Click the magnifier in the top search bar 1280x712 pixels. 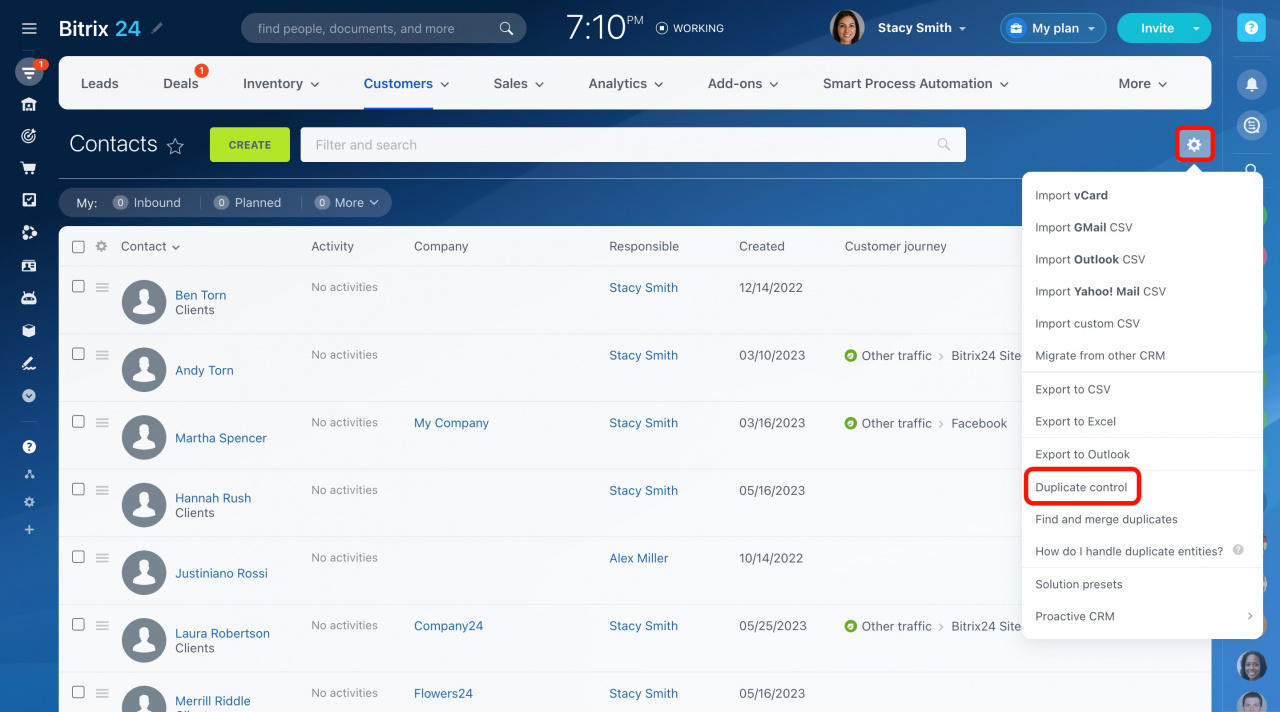click(x=508, y=28)
